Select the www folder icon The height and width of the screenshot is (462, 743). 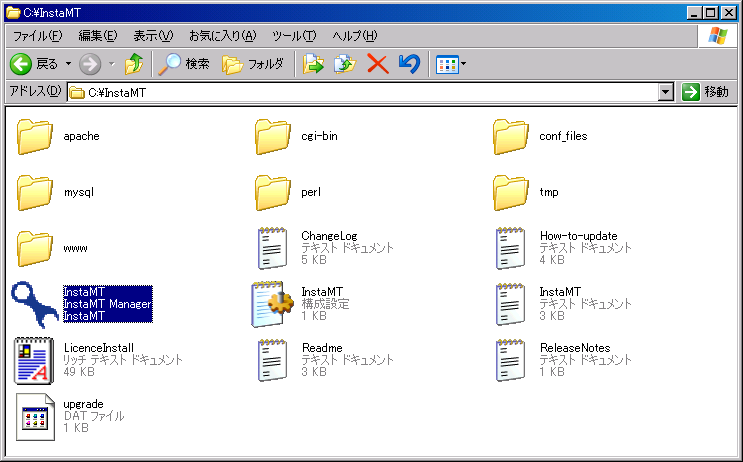tap(35, 249)
